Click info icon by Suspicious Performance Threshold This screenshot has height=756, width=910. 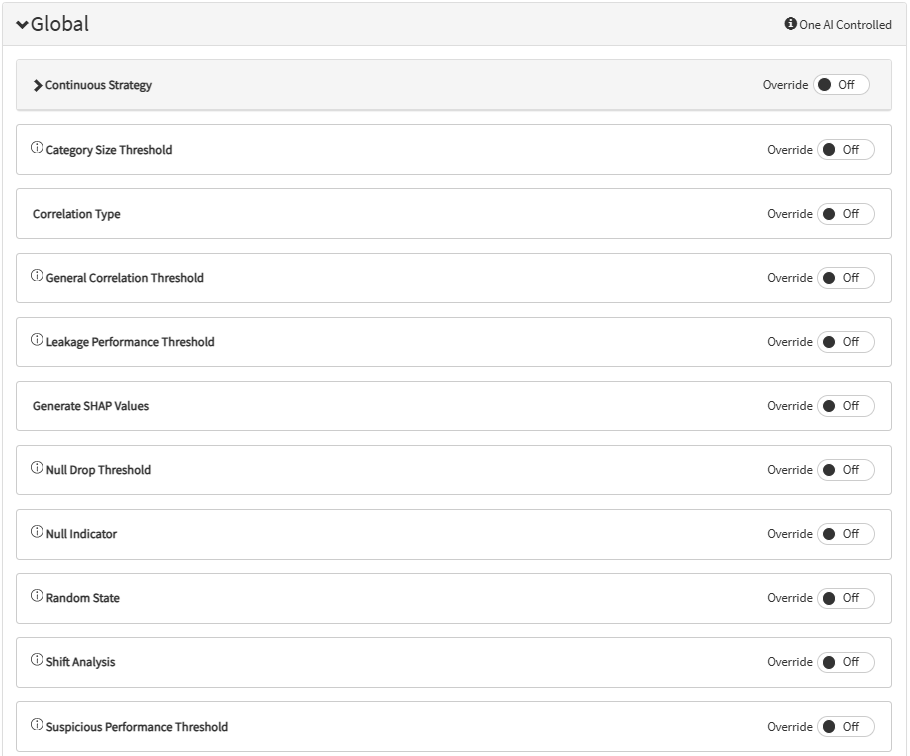tap(37, 725)
